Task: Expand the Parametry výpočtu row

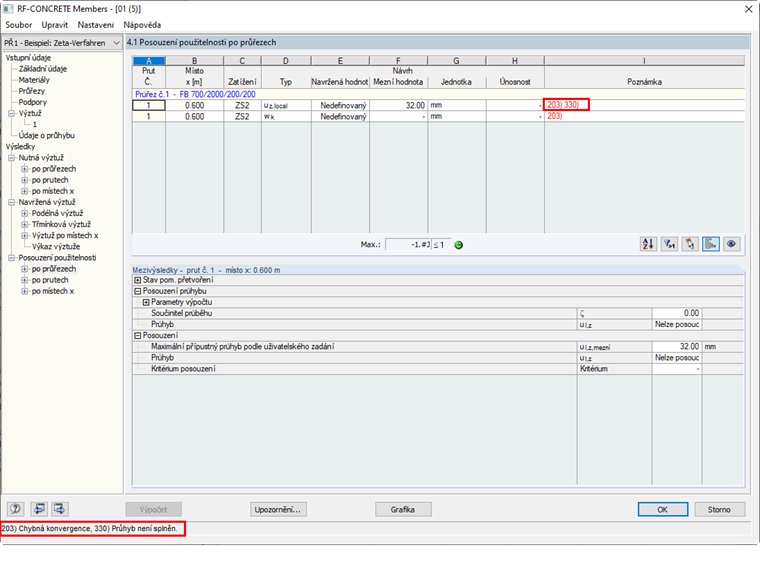Action: coord(146,302)
